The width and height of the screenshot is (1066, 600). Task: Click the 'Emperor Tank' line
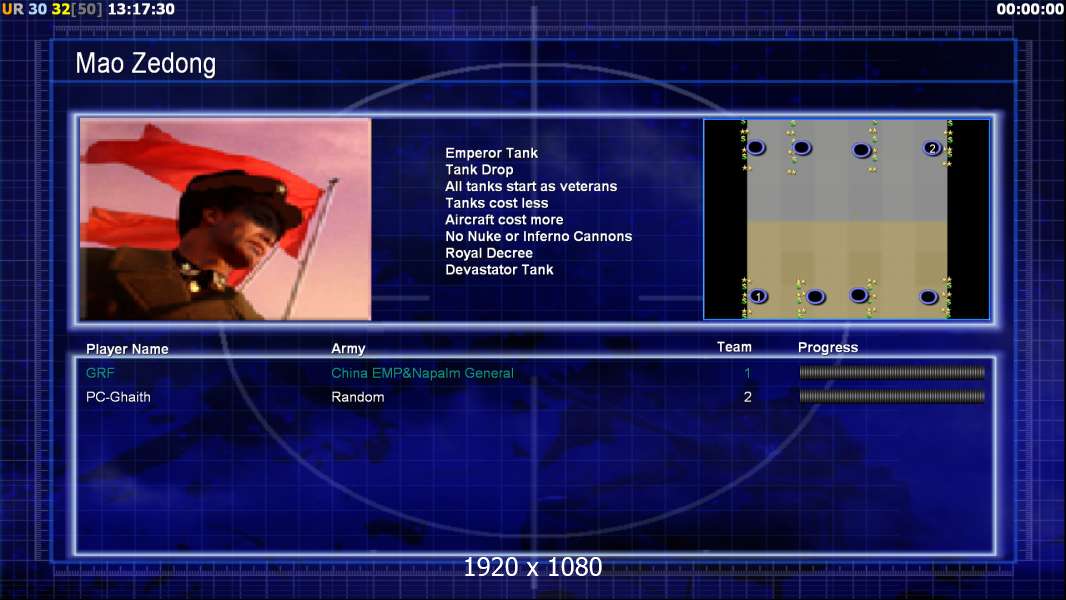click(x=492, y=153)
